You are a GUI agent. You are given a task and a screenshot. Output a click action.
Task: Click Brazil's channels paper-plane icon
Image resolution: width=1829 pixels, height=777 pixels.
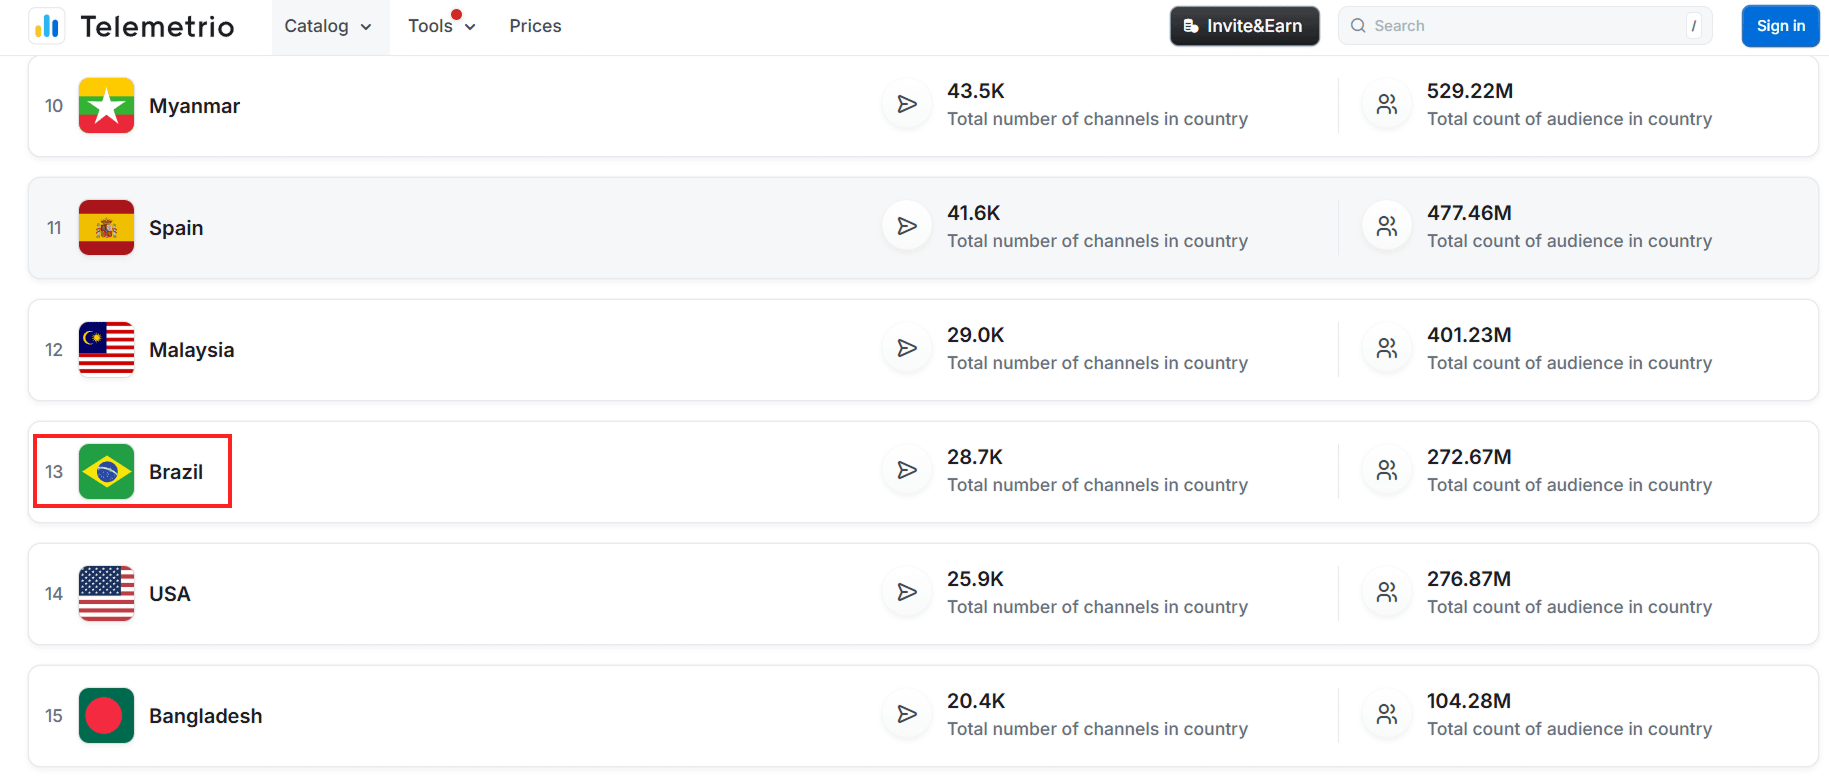click(907, 471)
